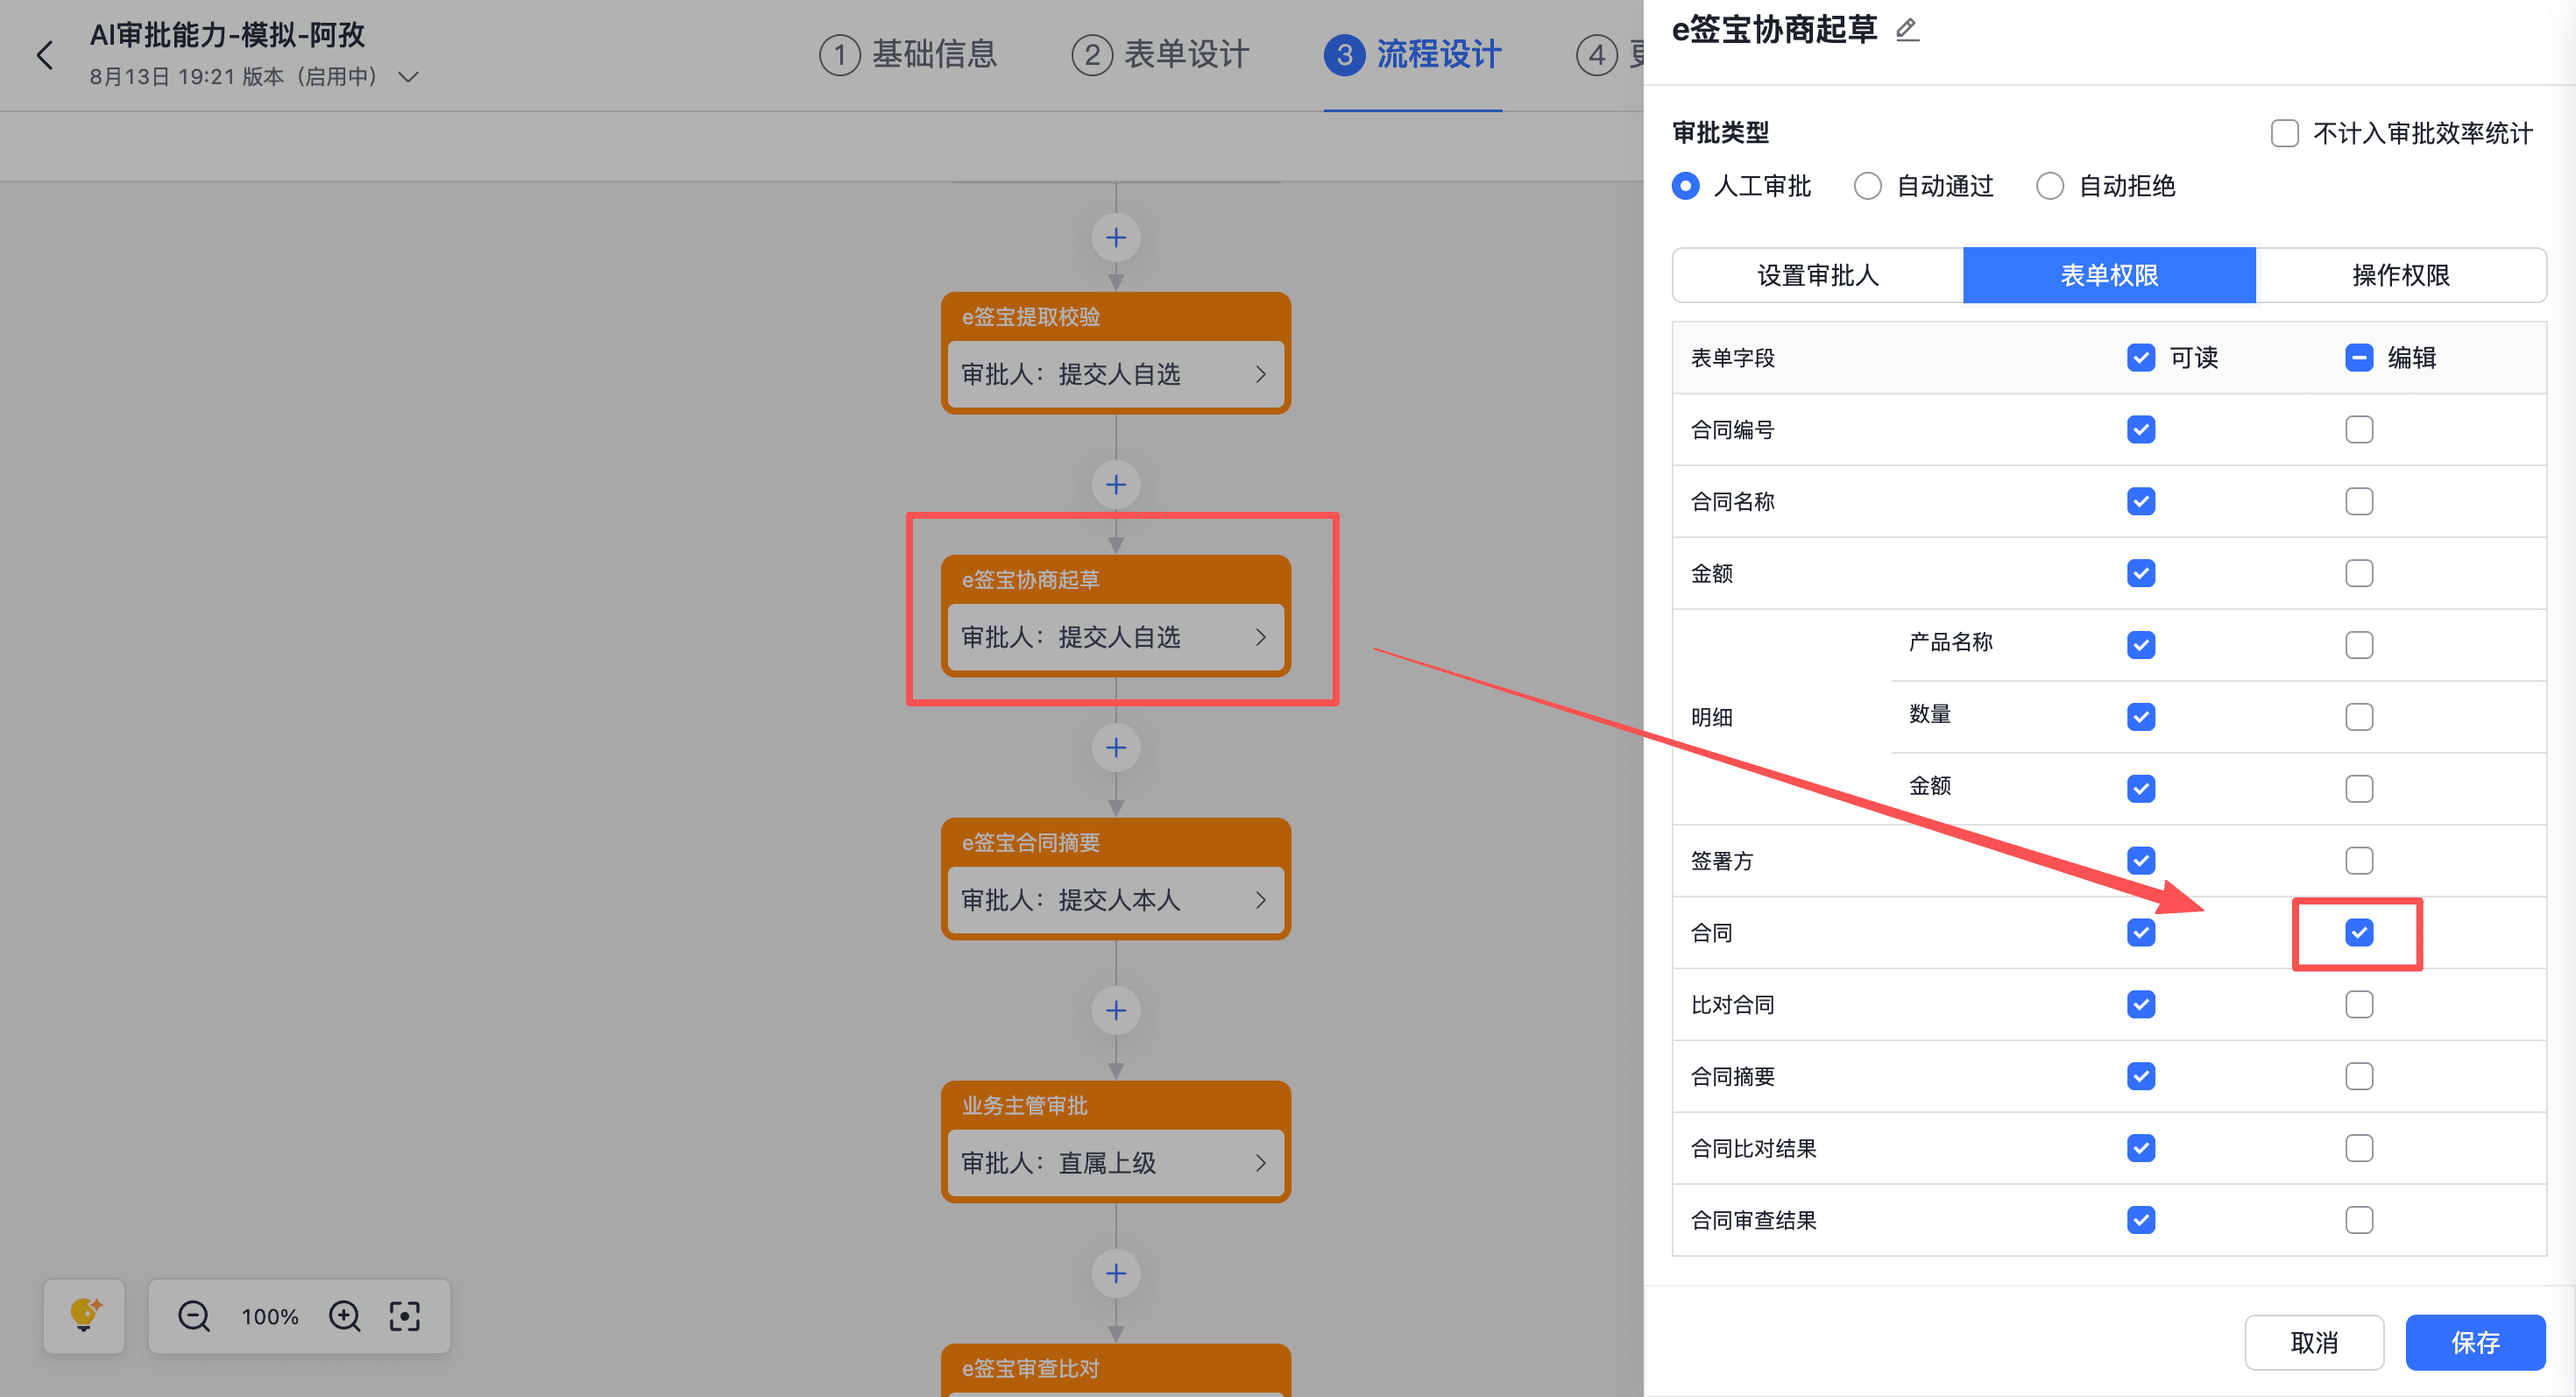Switch to 表单权限 tab

click(2109, 275)
